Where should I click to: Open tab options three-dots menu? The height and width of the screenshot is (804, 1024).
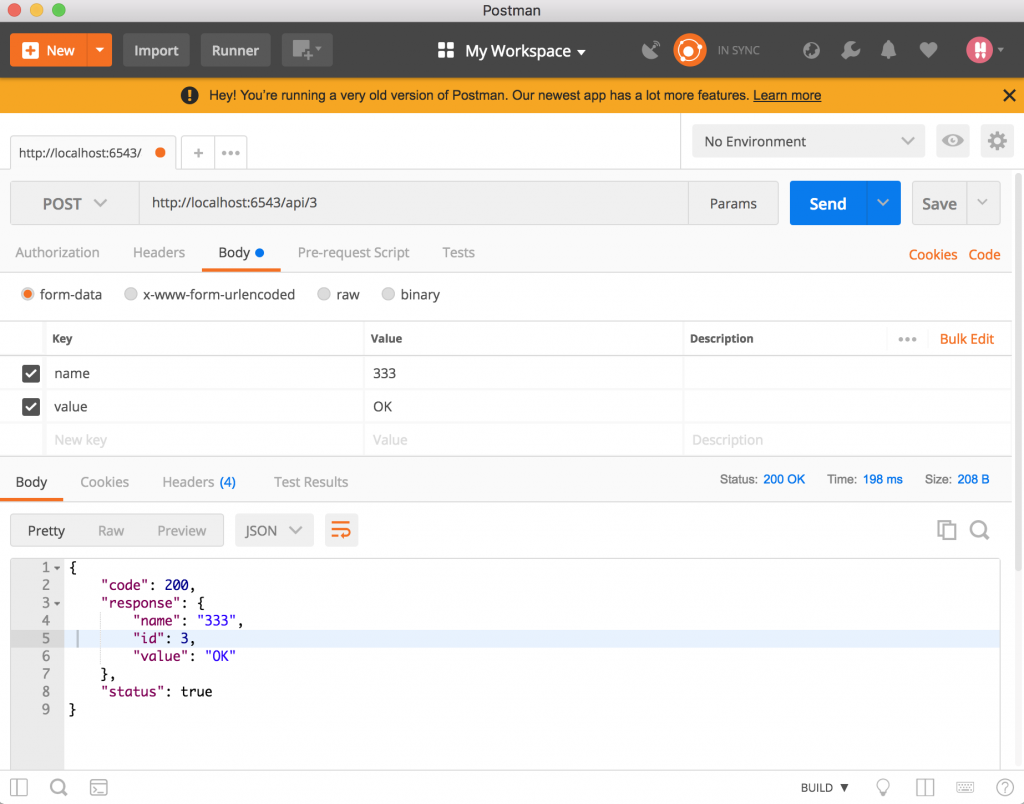click(x=231, y=153)
